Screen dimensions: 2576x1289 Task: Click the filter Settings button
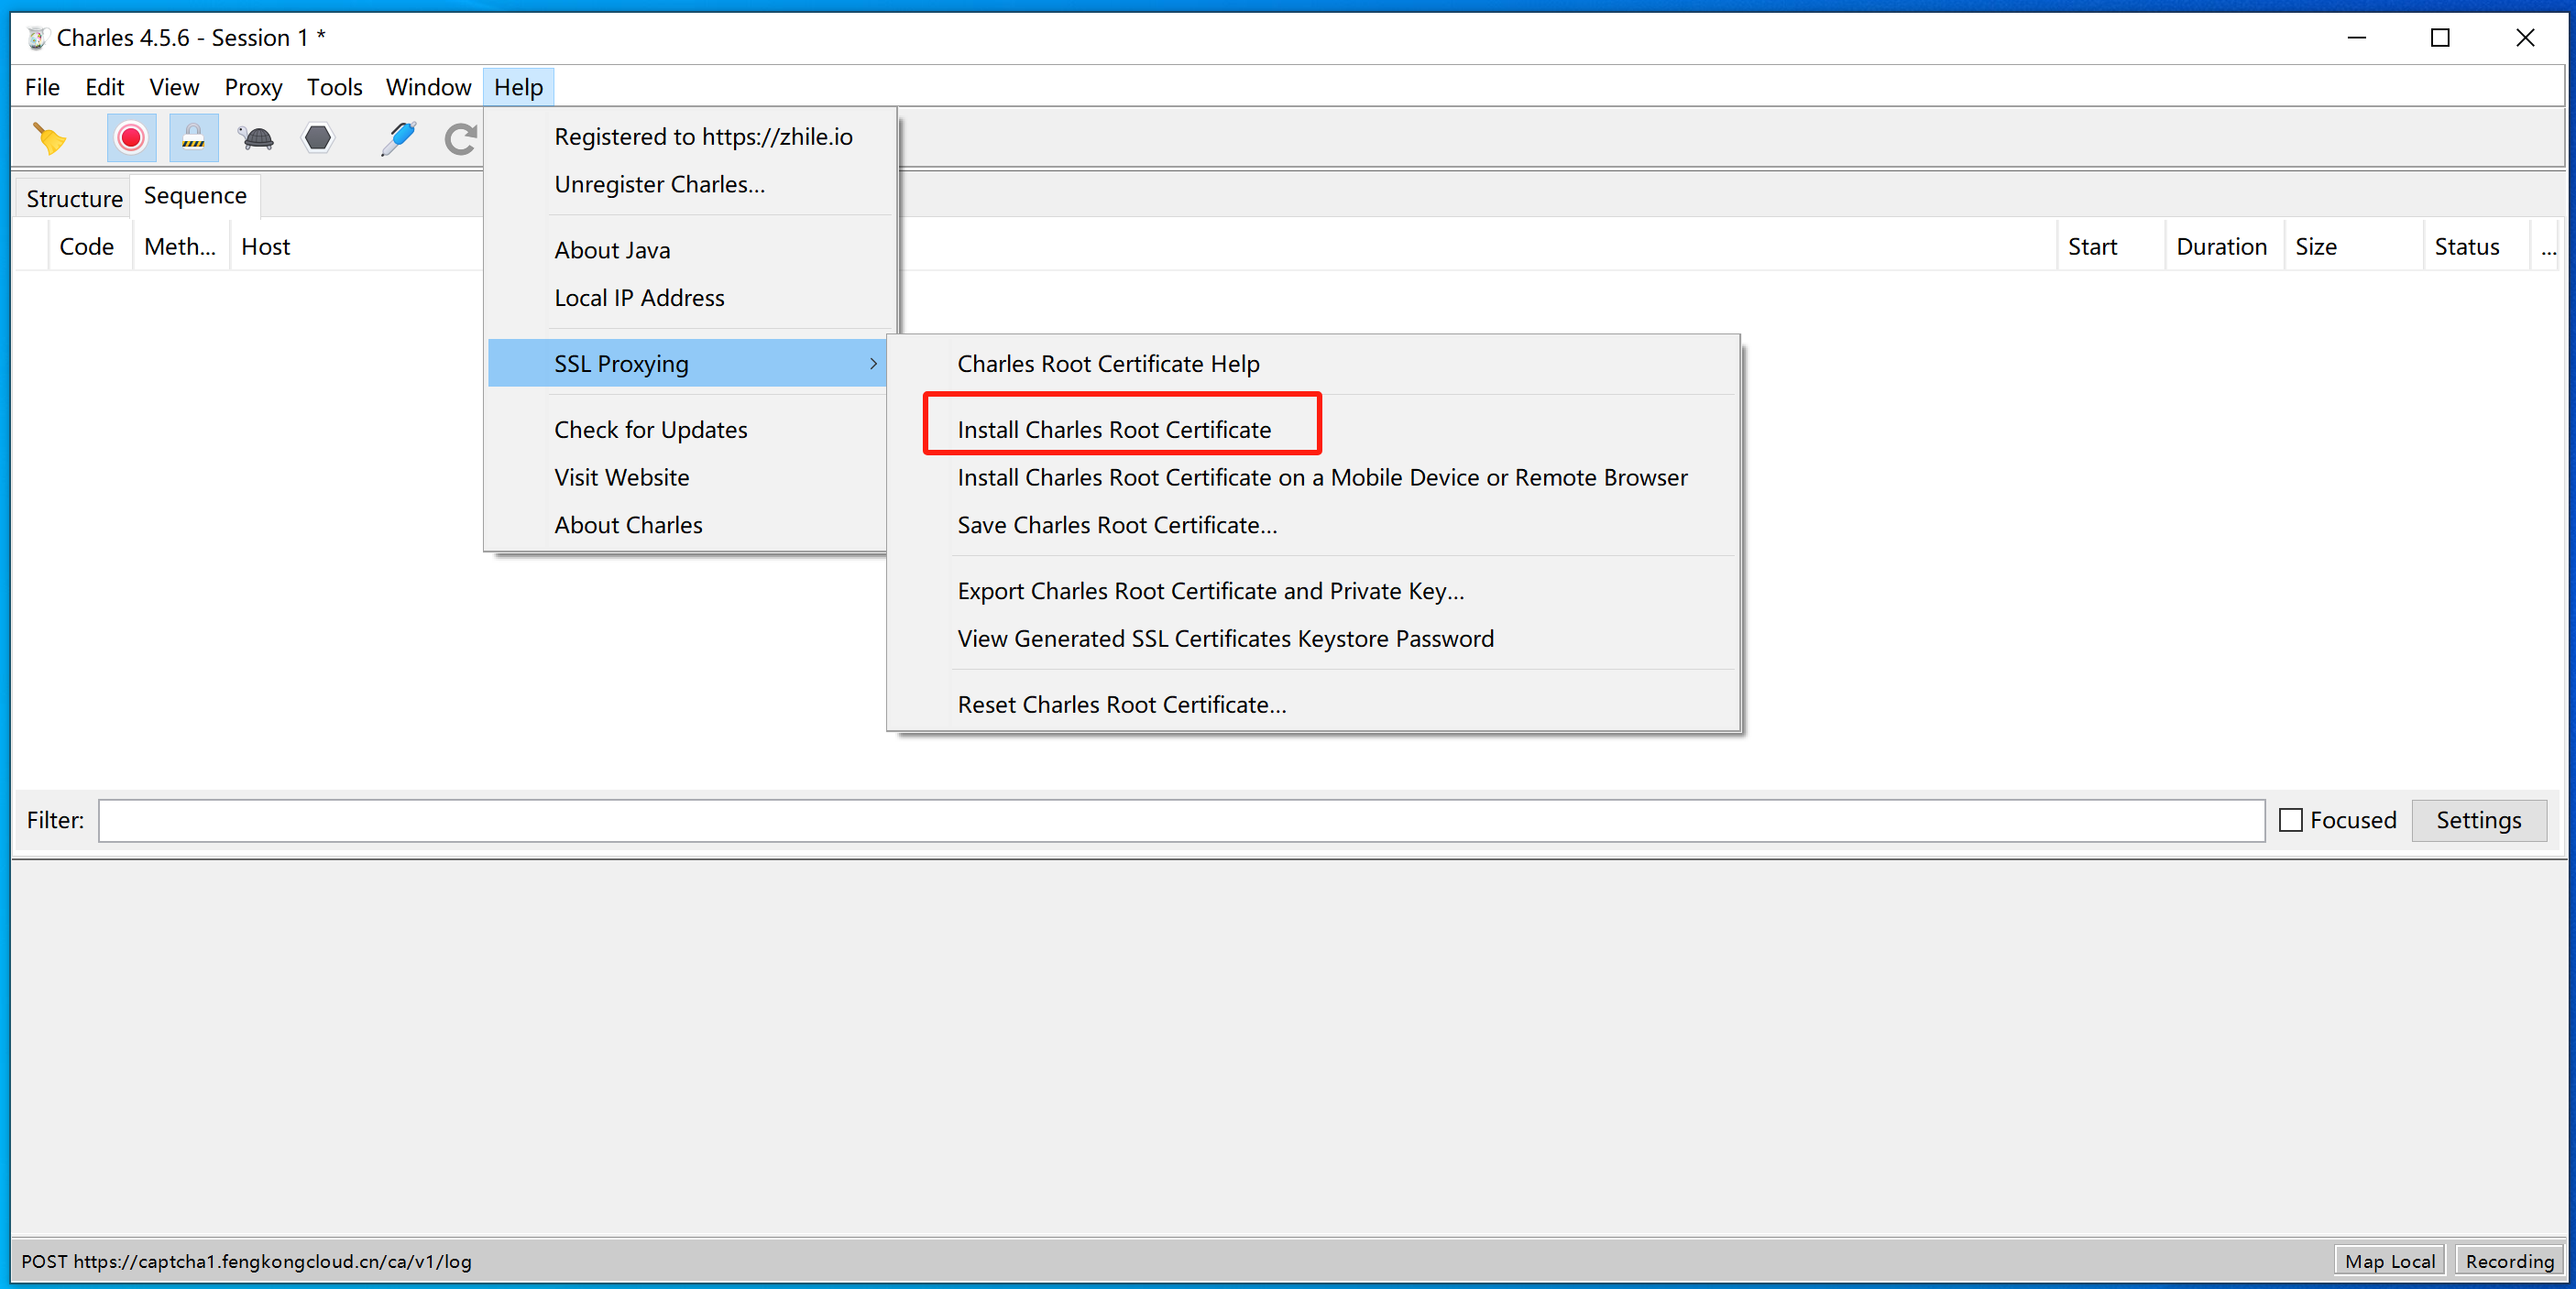(2478, 820)
